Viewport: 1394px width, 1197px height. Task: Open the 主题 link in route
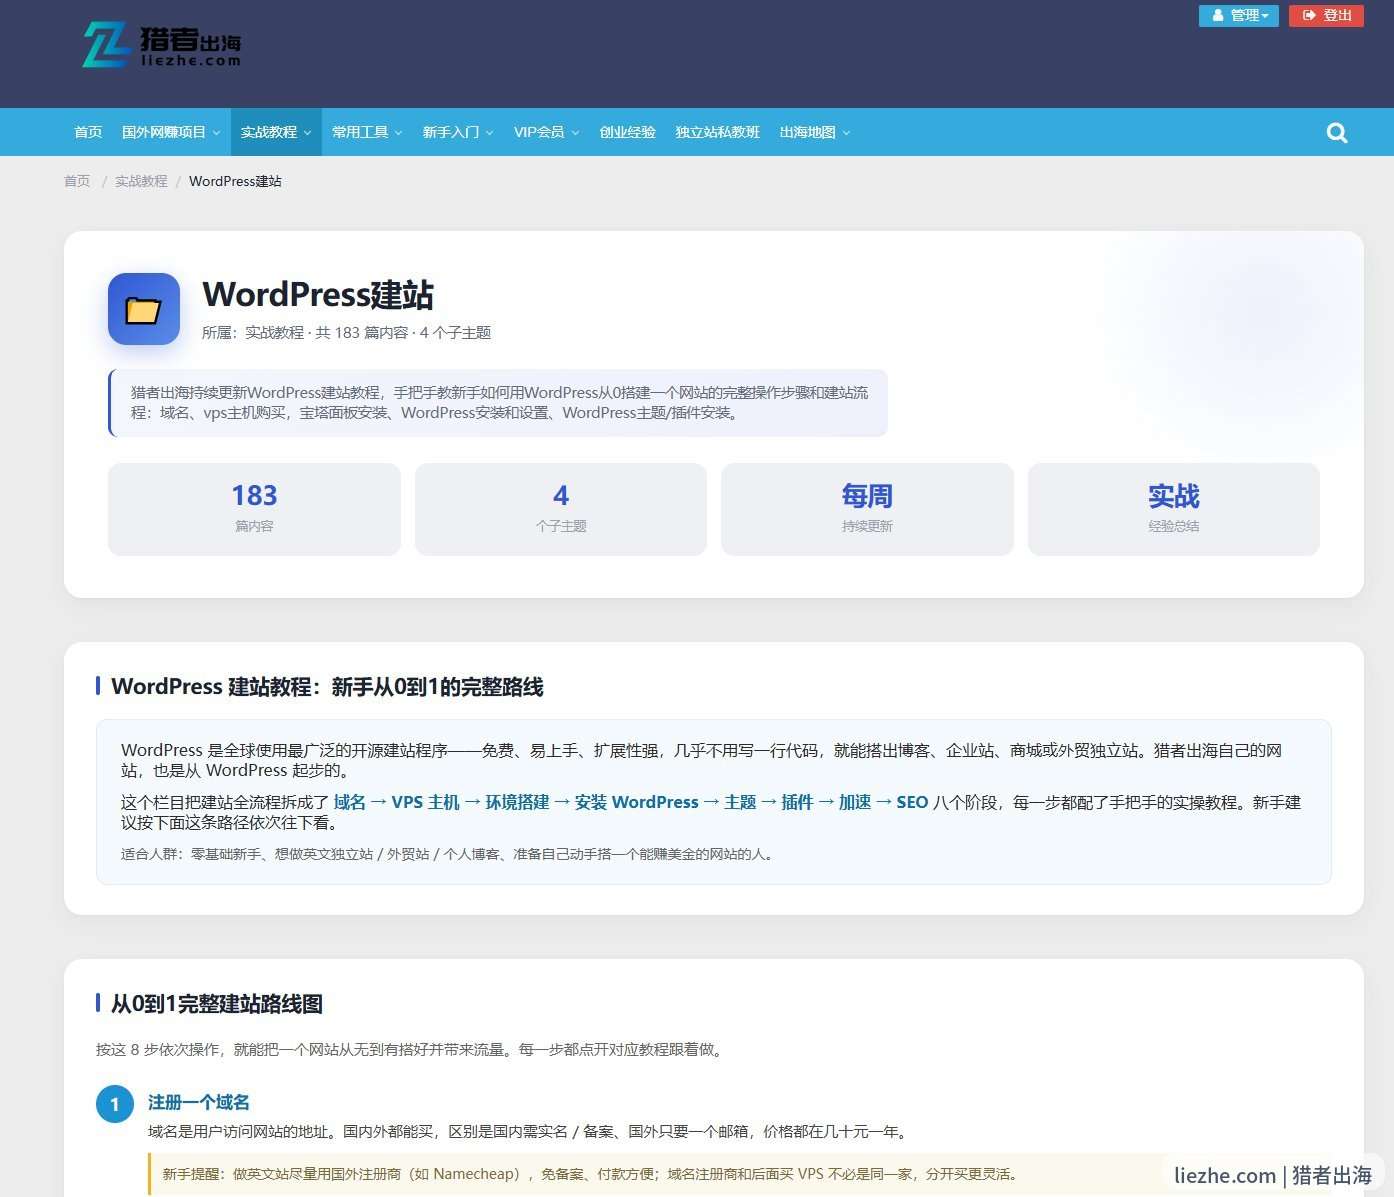pyautogui.click(x=740, y=802)
